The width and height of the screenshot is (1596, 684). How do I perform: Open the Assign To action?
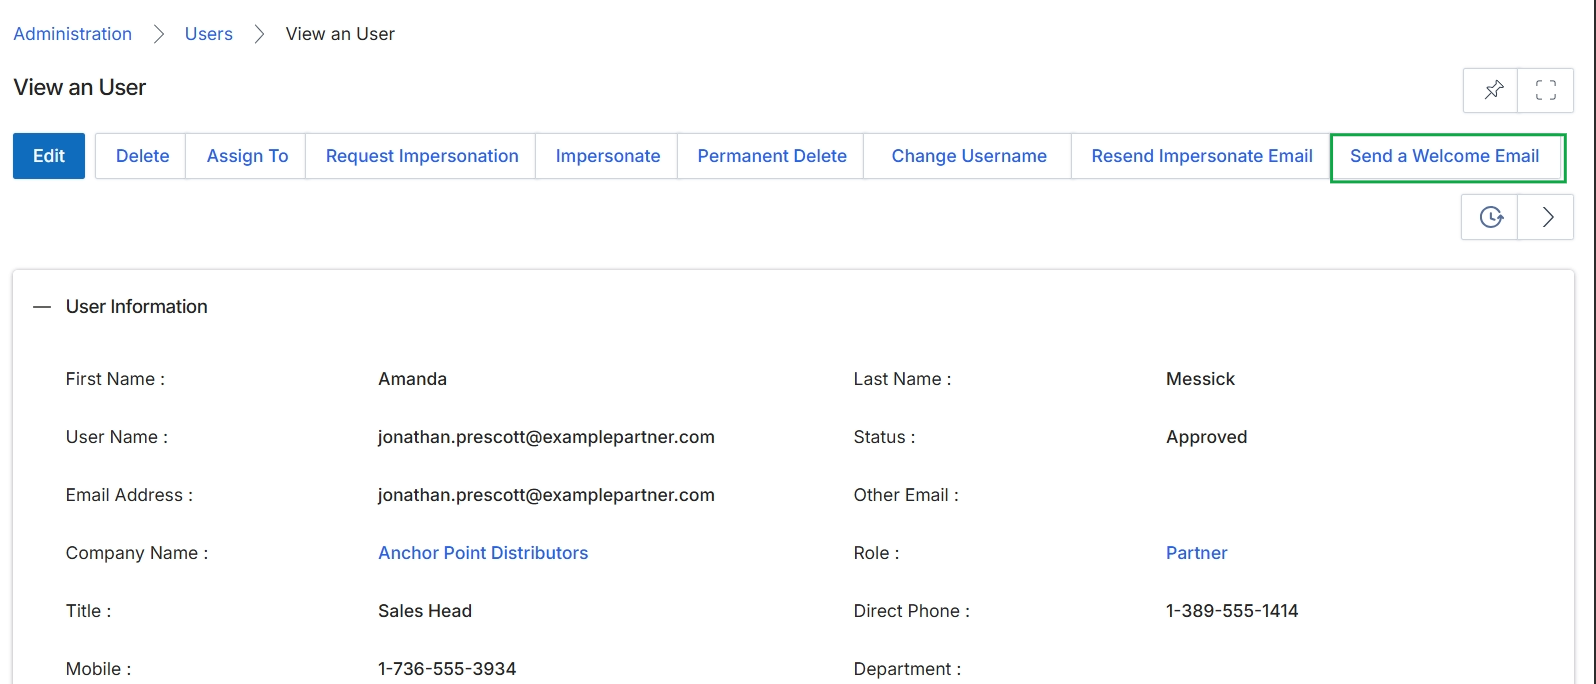[x=247, y=156]
